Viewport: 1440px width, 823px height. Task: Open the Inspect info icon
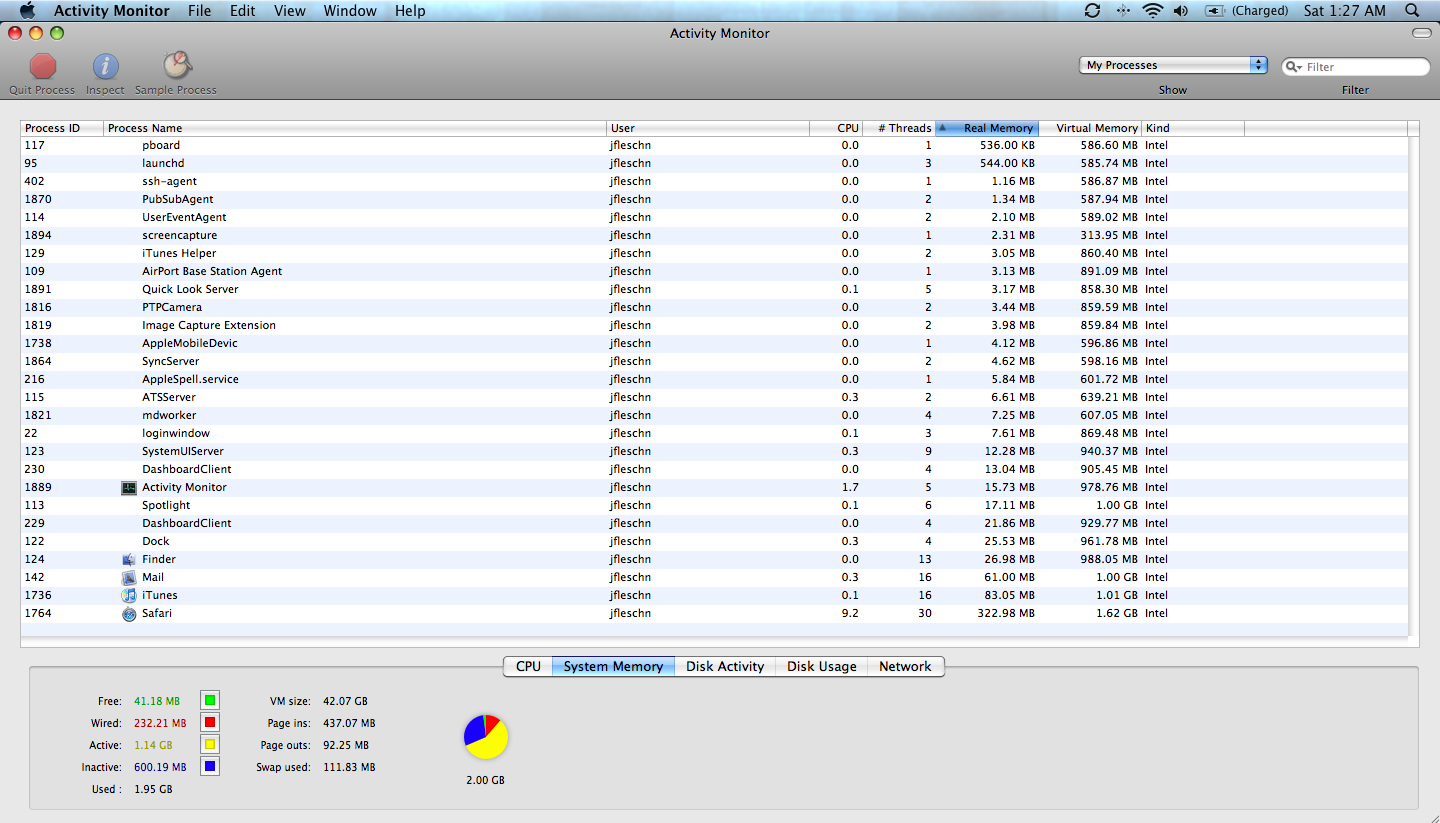point(105,67)
